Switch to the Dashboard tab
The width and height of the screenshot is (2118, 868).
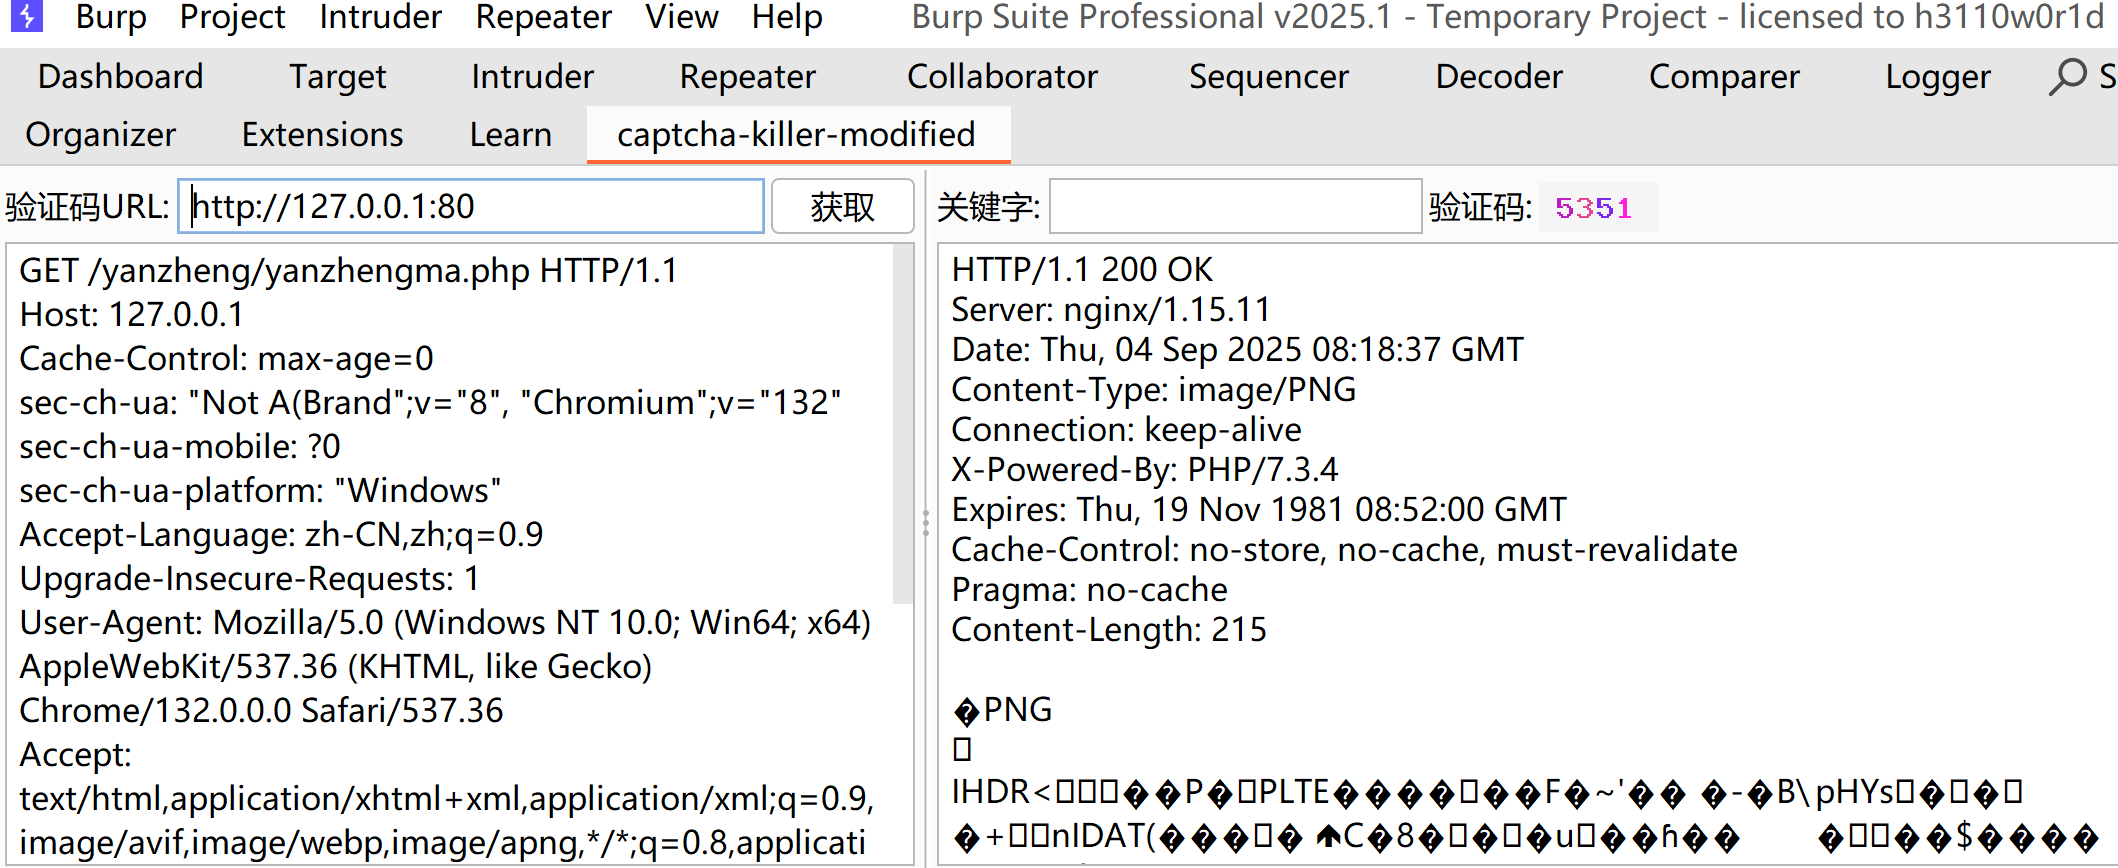click(120, 77)
